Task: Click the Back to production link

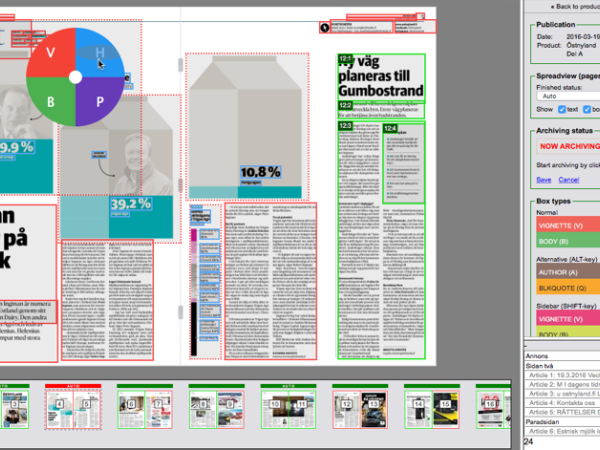Action: click(x=575, y=7)
